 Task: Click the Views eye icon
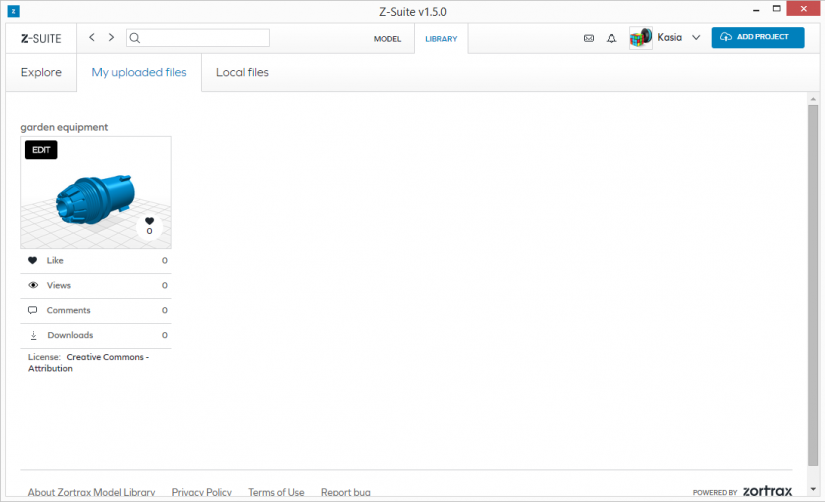click(x=33, y=285)
